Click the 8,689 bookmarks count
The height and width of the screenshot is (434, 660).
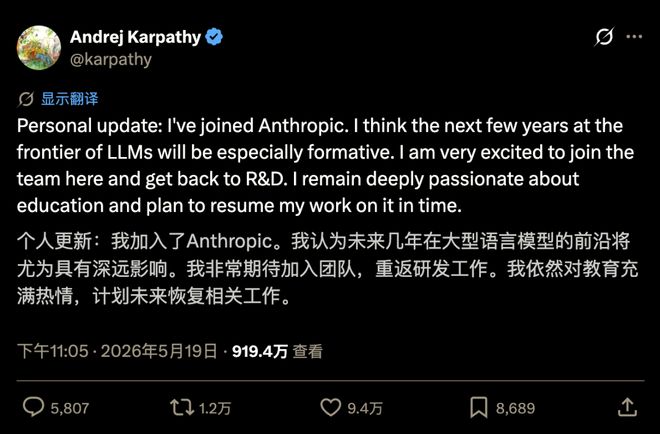pyautogui.click(x=515, y=408)
